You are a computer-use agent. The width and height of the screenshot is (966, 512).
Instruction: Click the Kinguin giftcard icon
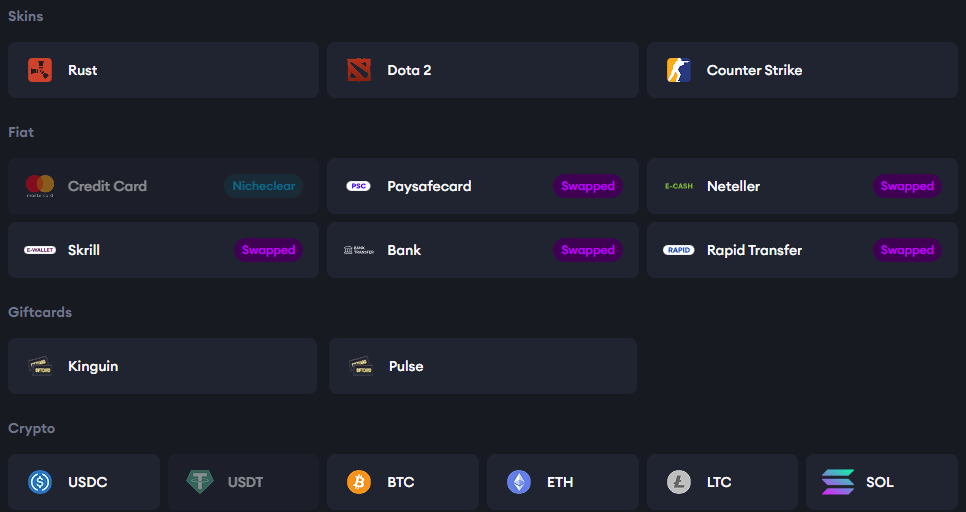coord(40,366)
